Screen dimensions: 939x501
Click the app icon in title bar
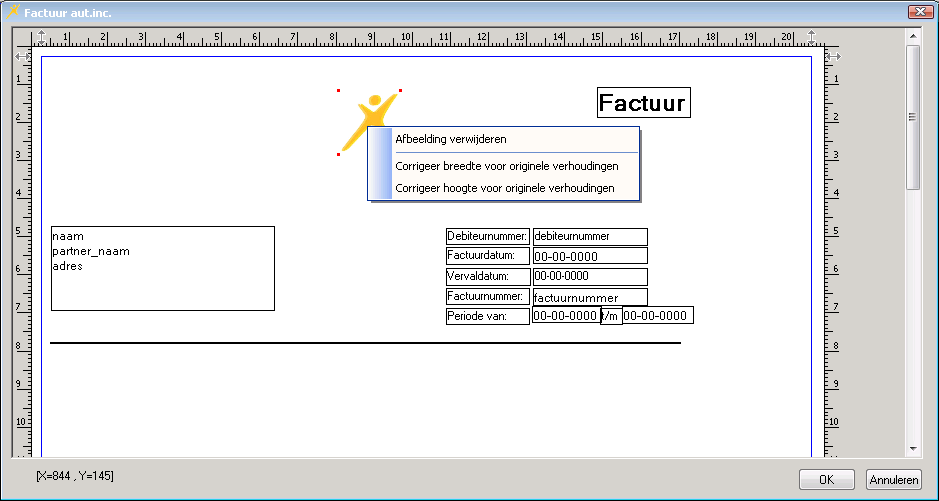(x=12, y=11)
